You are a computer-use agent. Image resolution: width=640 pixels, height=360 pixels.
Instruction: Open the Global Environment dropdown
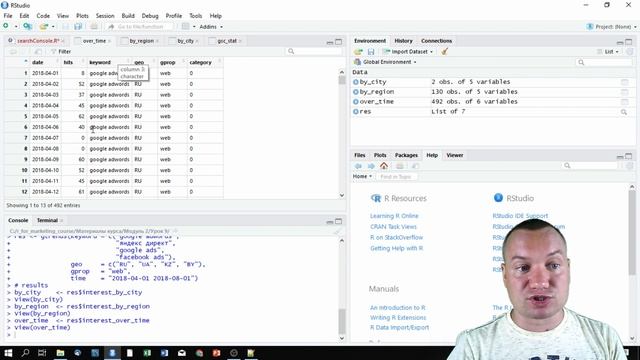coord(385,62)
